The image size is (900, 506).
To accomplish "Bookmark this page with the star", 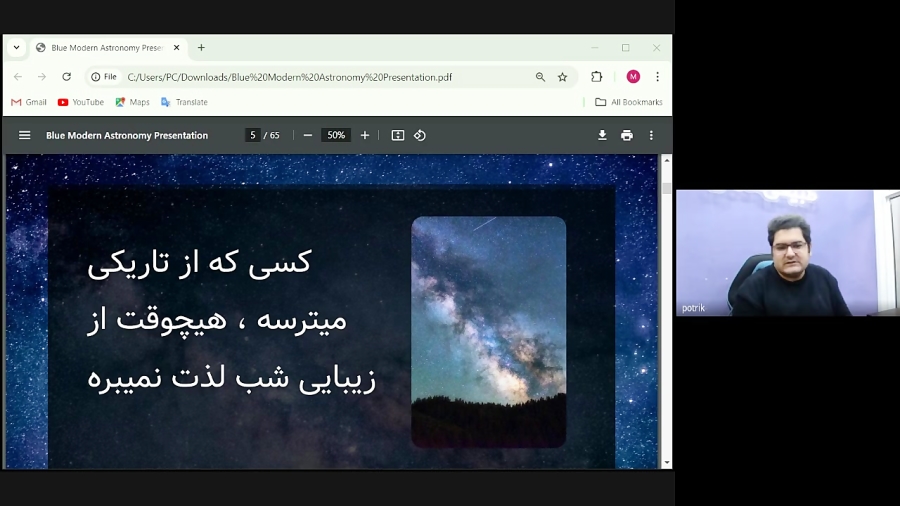I will 562,77.
